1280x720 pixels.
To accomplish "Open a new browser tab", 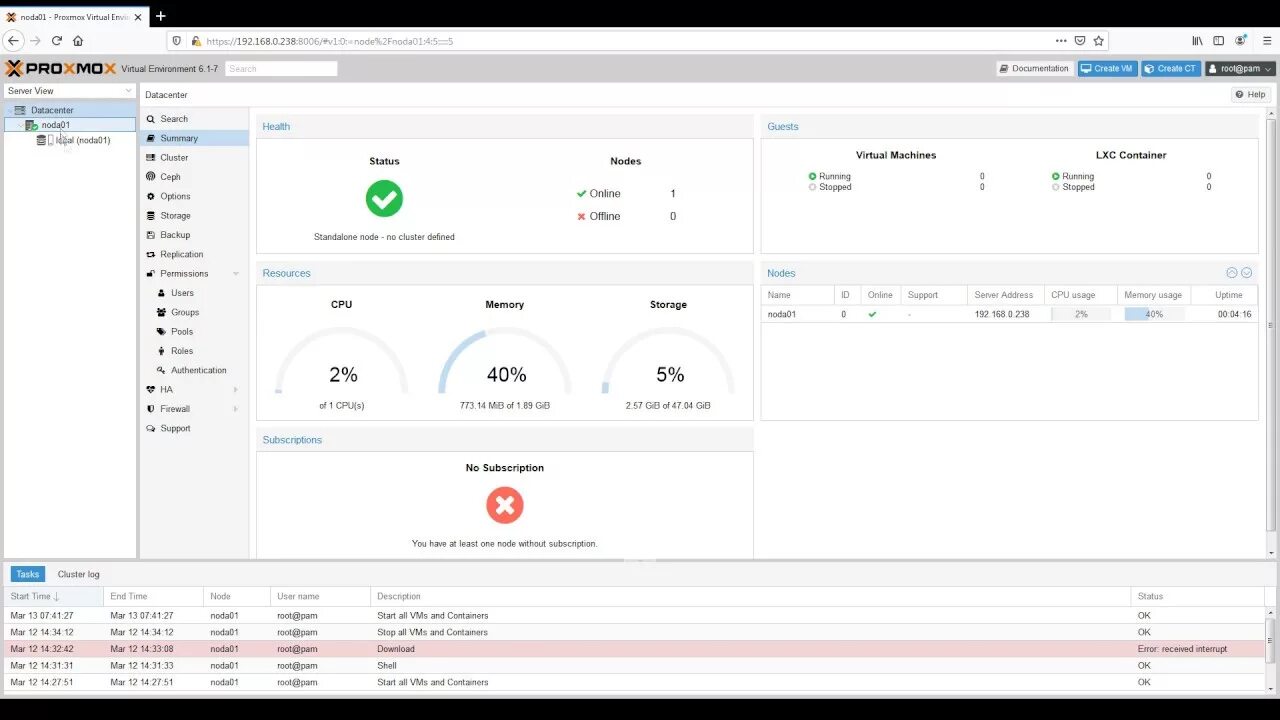I will pos(160,16).
